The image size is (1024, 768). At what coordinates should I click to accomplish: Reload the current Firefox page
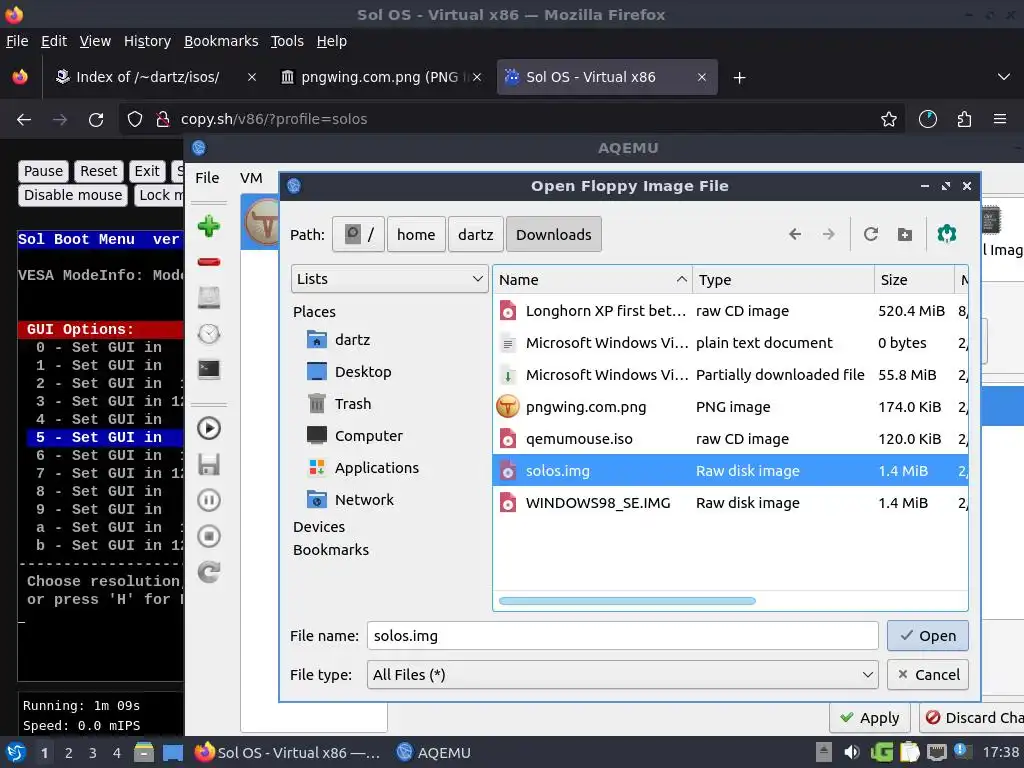pos(96,119)
